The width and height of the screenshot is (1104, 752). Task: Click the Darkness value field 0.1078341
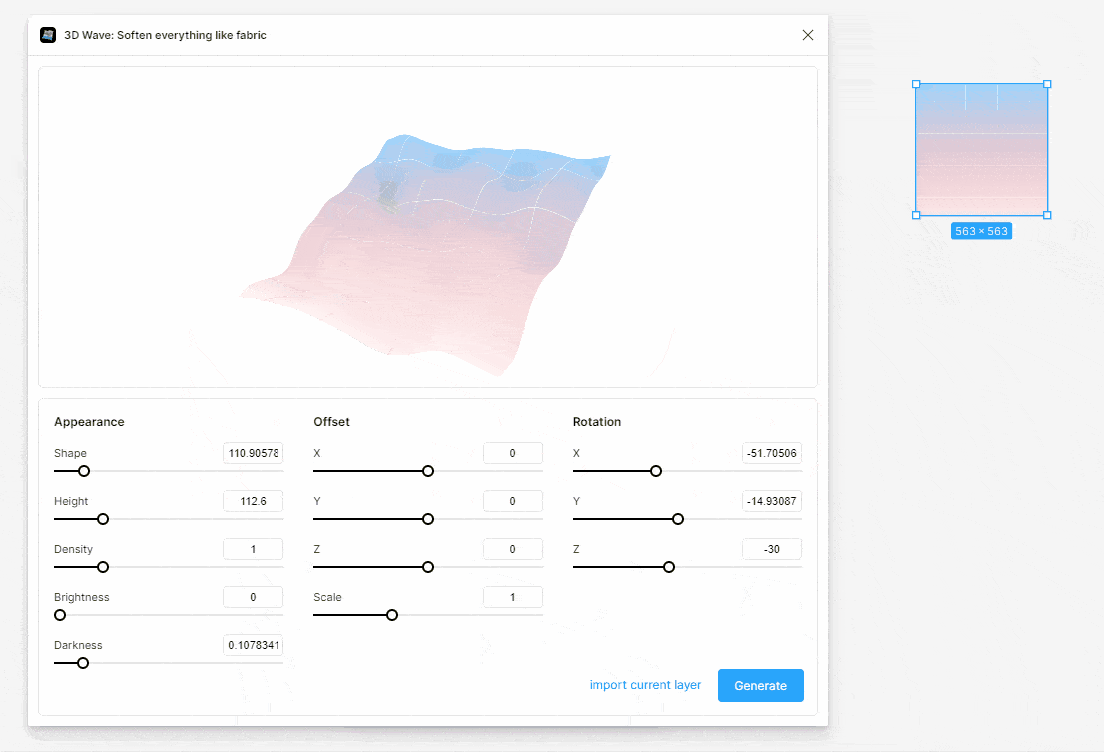pos(253,644)
